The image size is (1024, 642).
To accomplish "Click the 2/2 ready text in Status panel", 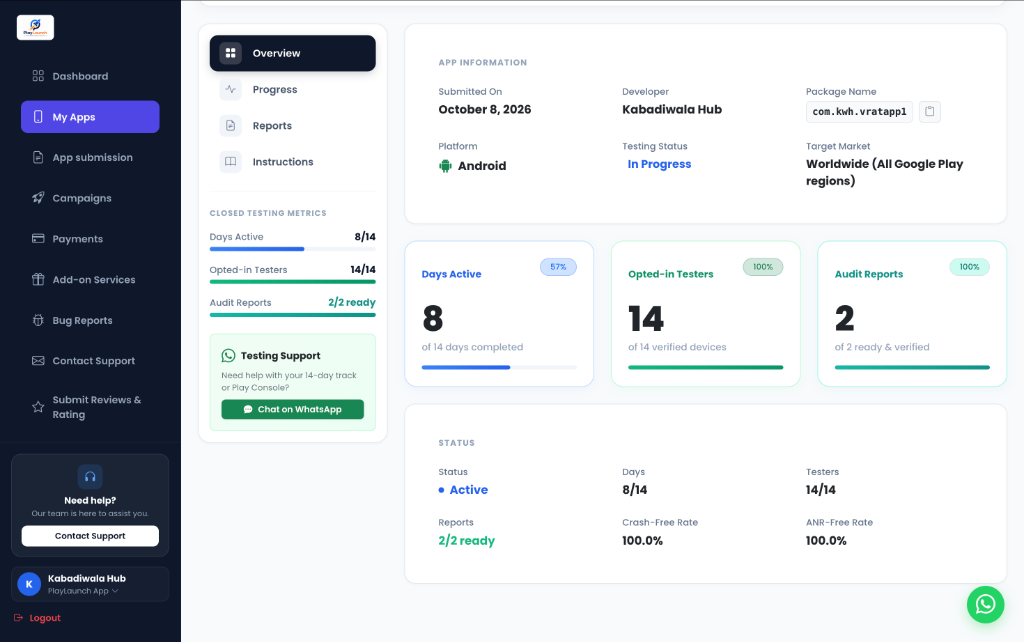I will [466, 541].
